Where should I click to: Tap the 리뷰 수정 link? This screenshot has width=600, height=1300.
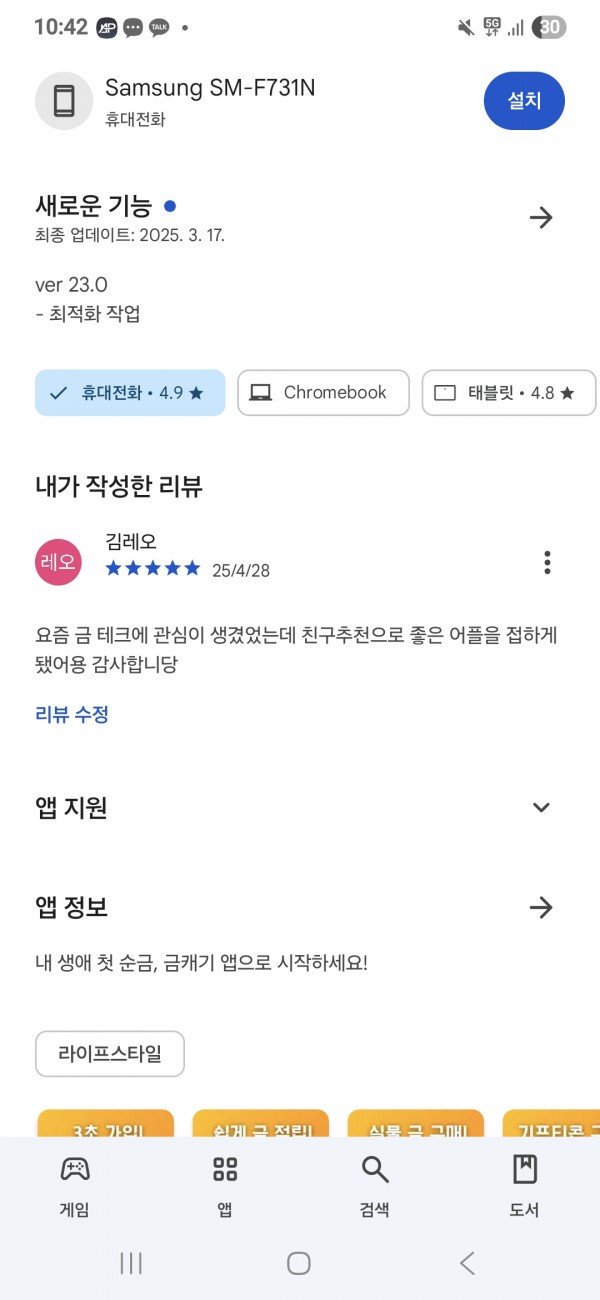[72, 714]
